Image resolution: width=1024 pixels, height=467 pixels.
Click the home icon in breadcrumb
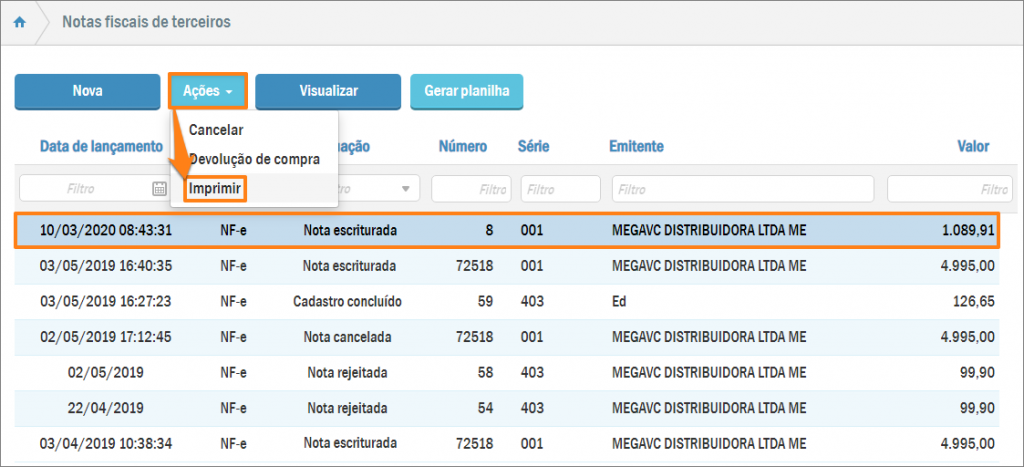(19, 22)
